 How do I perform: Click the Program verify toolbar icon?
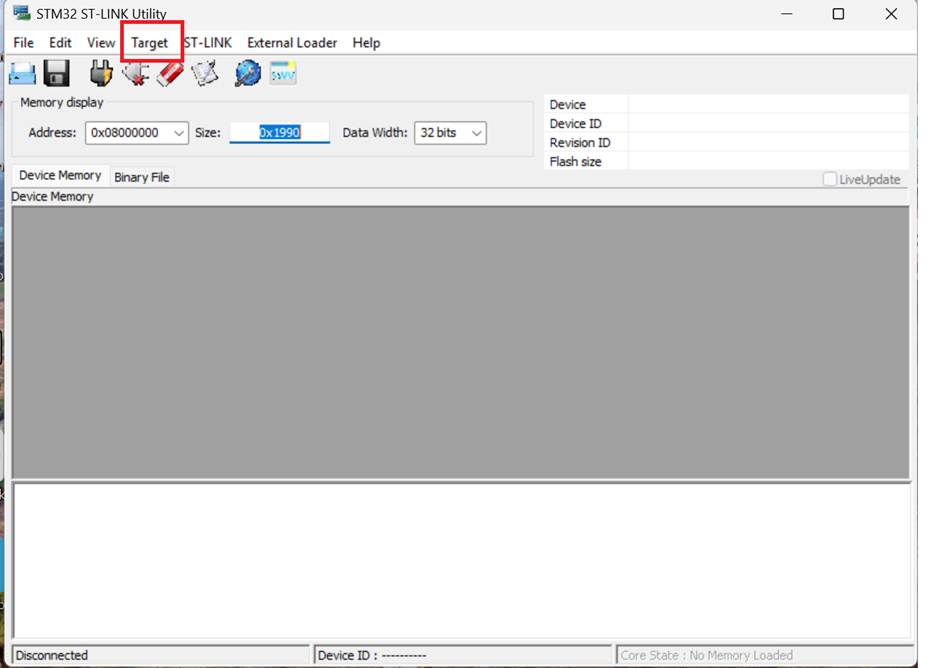205,73
